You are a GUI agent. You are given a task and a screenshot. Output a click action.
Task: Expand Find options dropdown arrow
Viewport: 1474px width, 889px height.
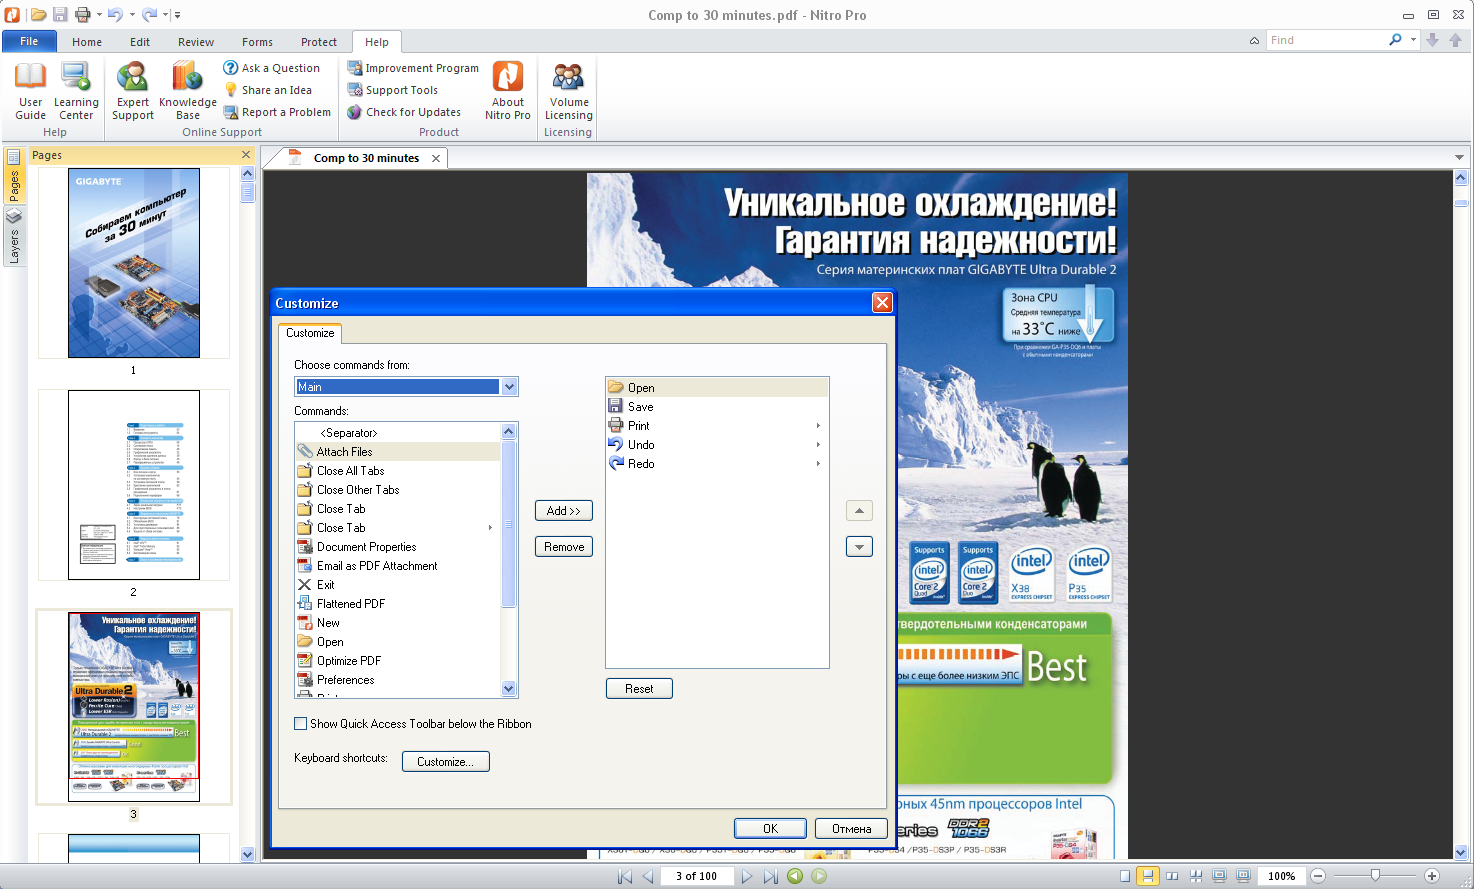click(1413, 40)
